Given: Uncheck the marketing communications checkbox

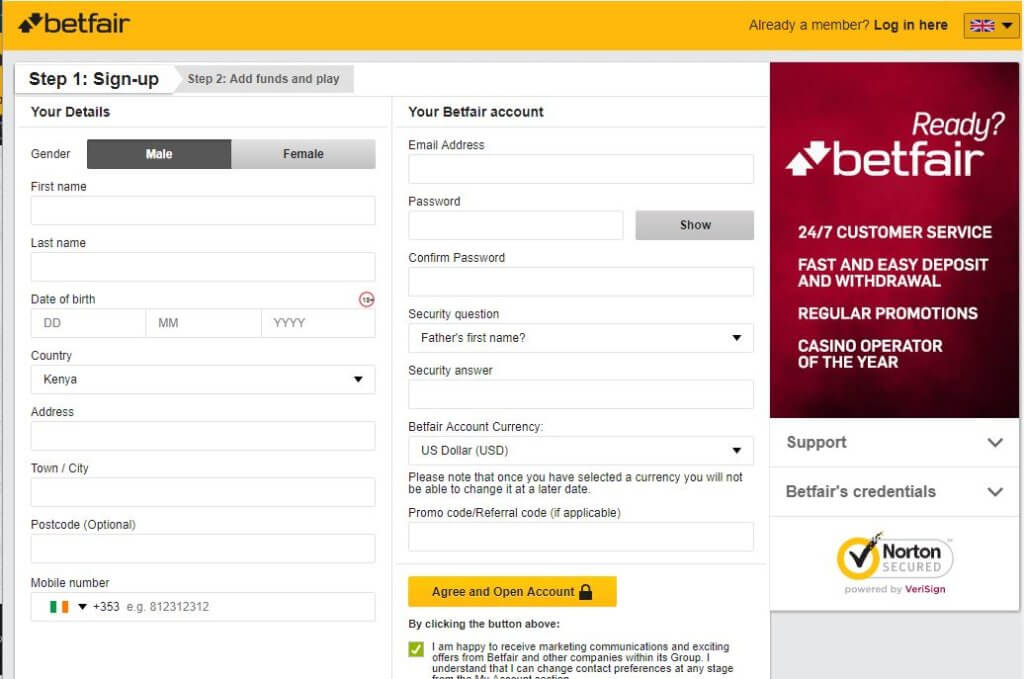Looking at the screenshot, I should pyautogui.click(x=416, y=649).
